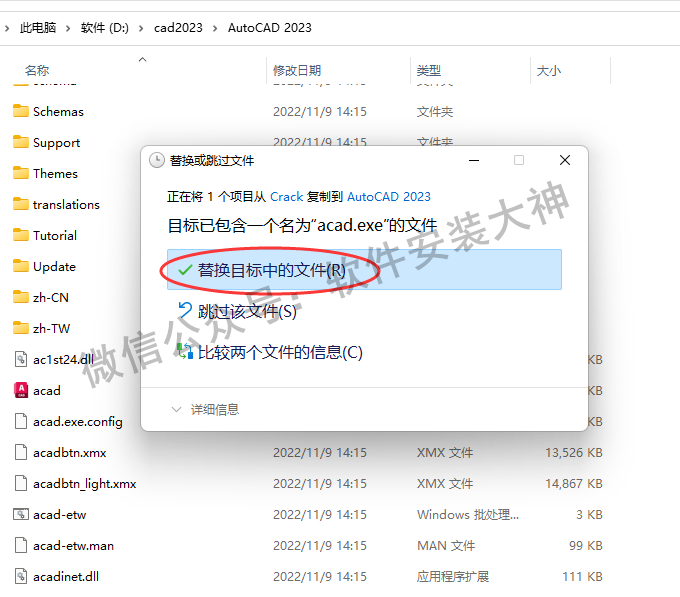
Task: Select the Themes folder name
Action: coord(55,173)
